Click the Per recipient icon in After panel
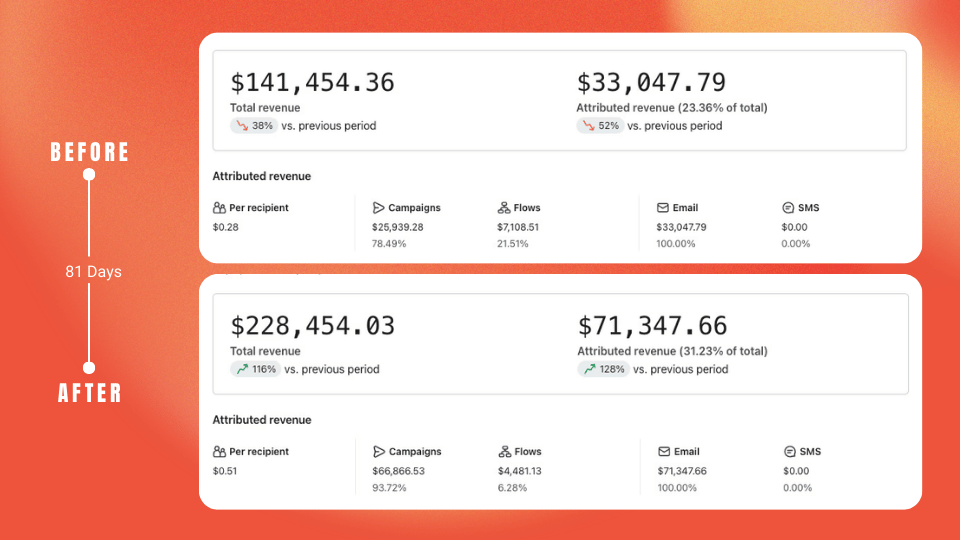This screenshot has height=540, width=960. click(220, 452)
